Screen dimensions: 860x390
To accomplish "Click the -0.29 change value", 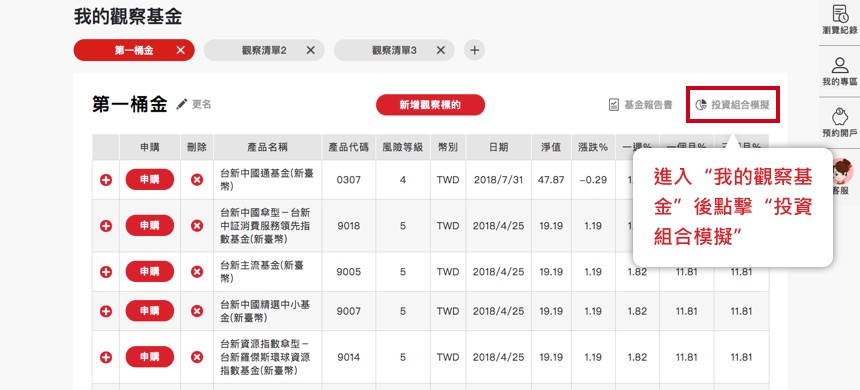I will pyautogui.click(x=593, y=179).
